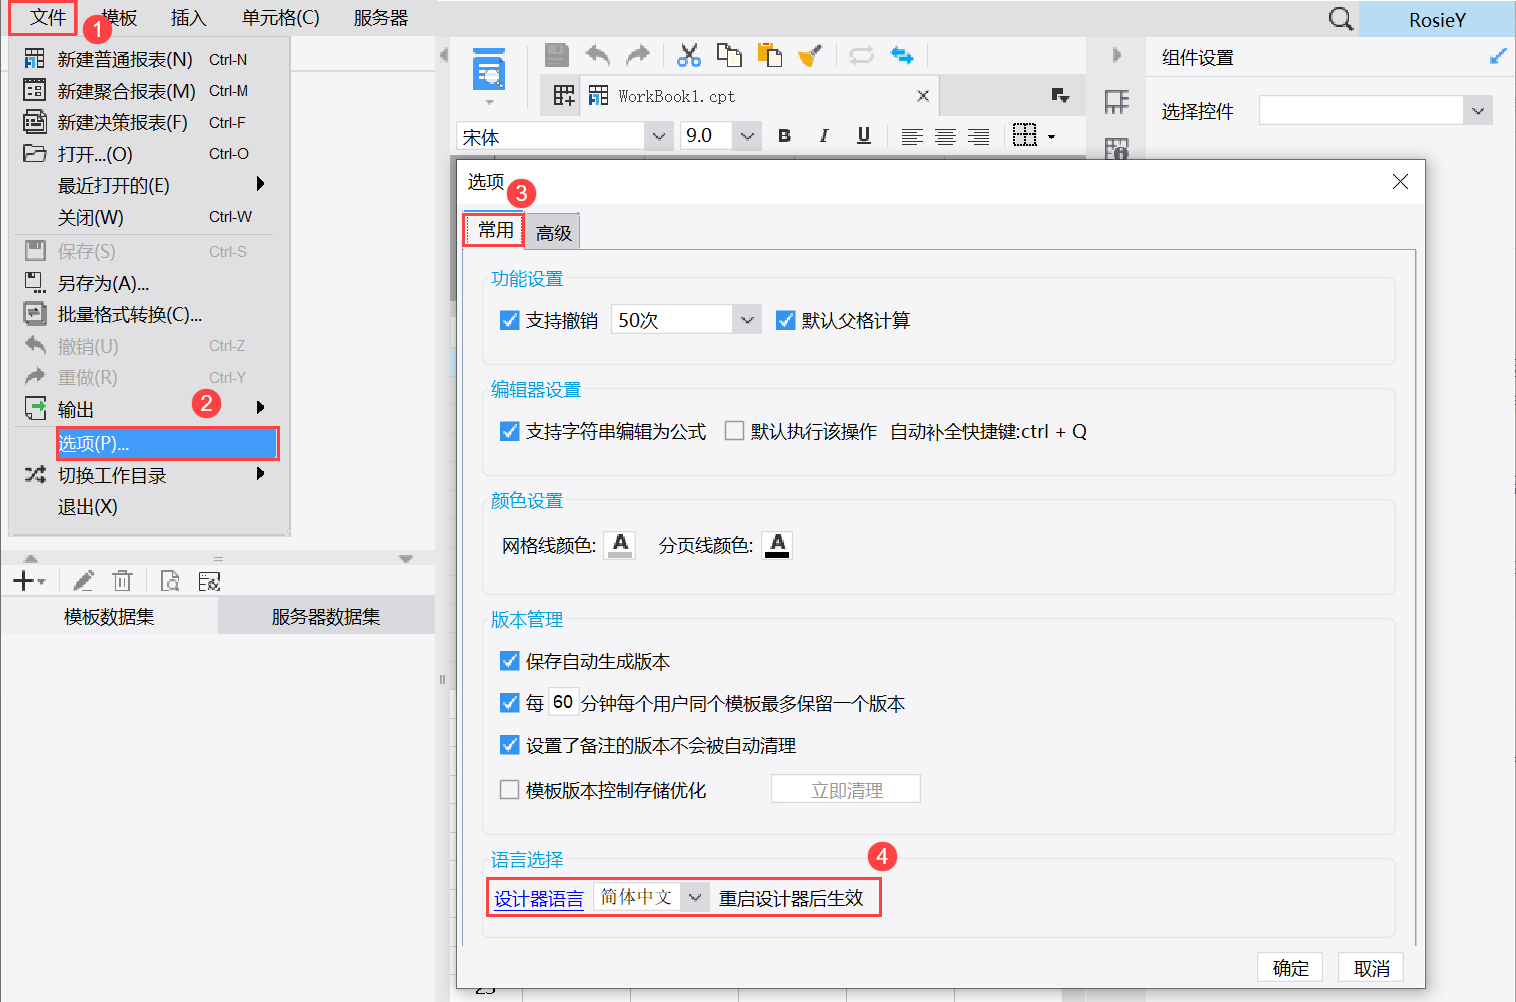Click the RosieY user account label

tap(1437, 19)
